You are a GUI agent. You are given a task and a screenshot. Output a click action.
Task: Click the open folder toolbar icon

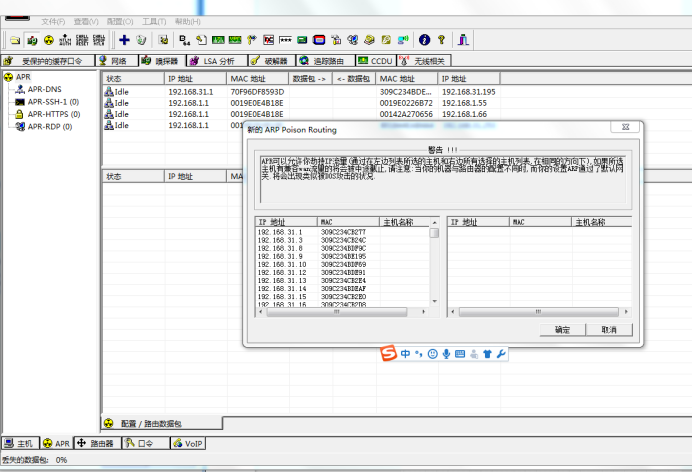tap(15, 40)
